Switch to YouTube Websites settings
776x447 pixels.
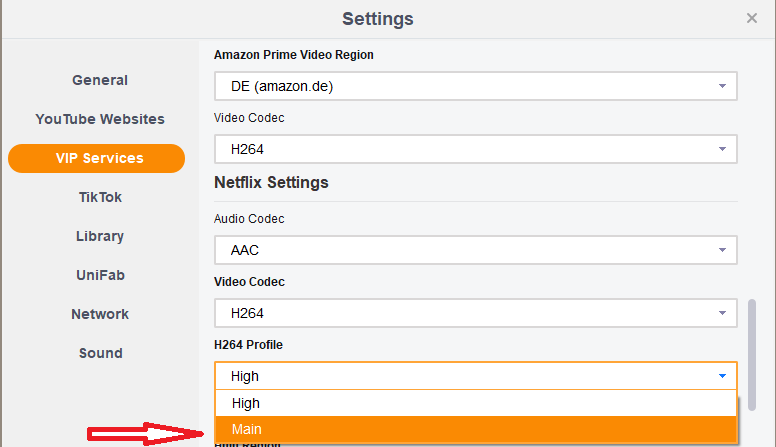pos(100,119)
